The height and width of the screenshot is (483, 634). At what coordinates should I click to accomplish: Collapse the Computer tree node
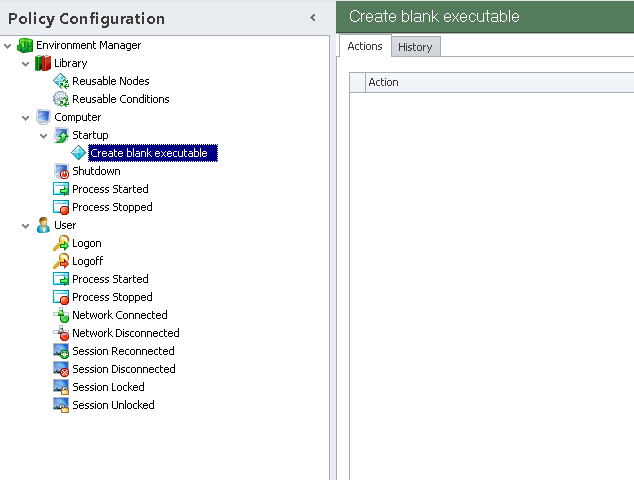(x=26, y=117)
